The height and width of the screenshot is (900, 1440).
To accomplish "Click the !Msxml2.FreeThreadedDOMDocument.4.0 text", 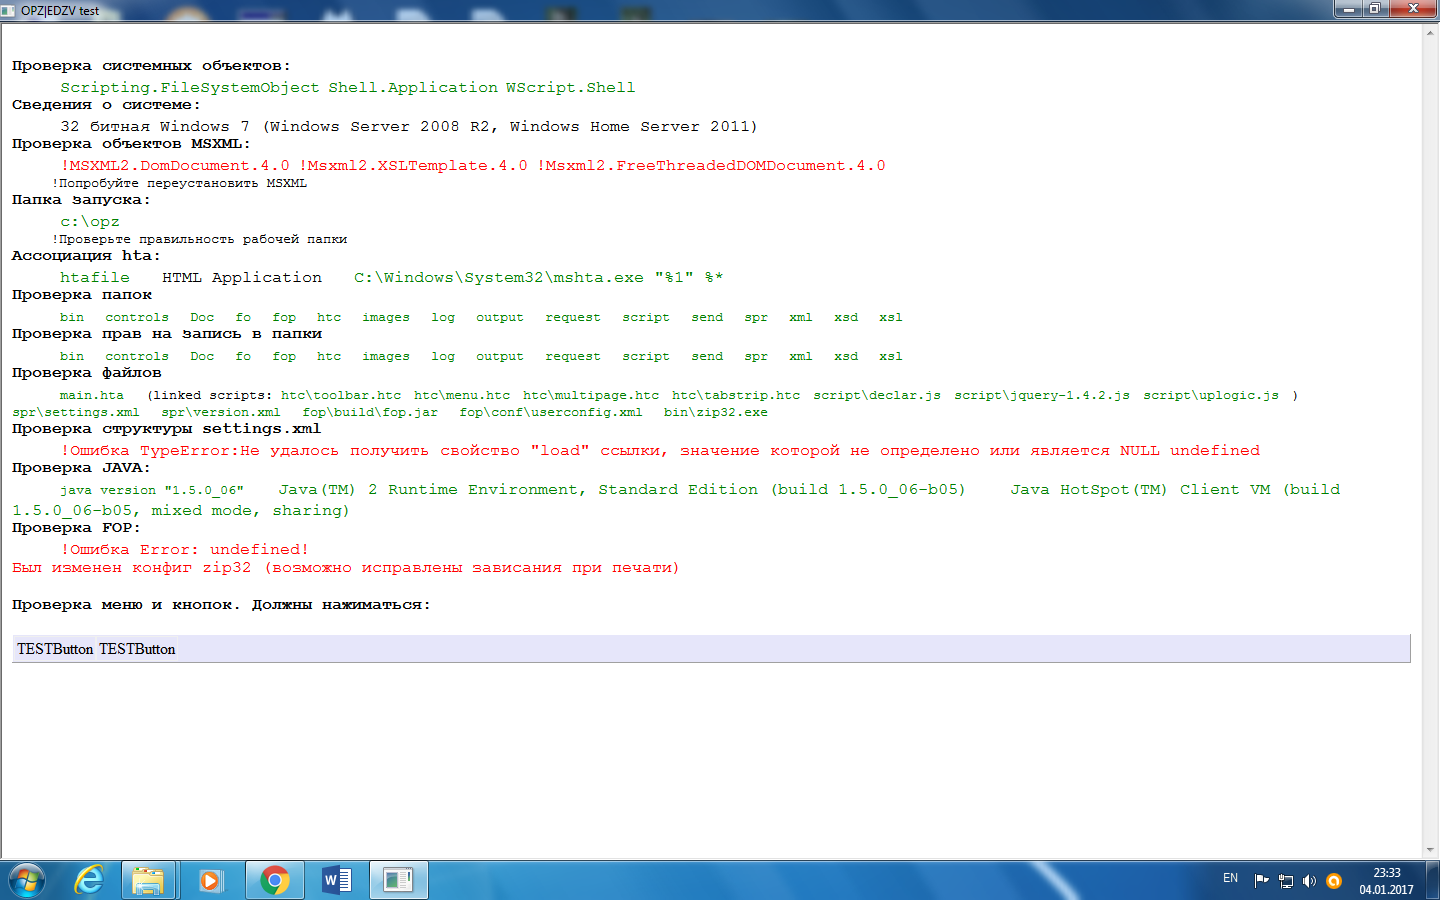I will pyautogui.click(x=711, y=166).
